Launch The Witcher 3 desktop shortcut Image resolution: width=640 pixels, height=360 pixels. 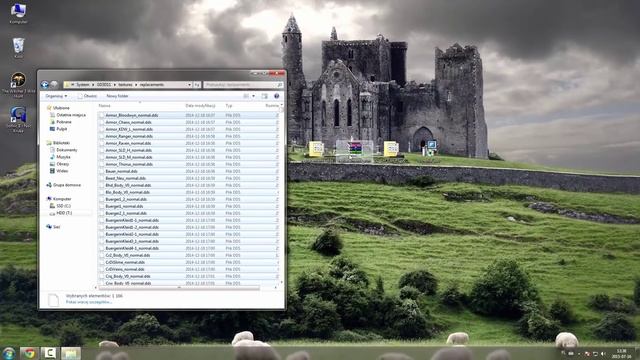tap(18, 84)
